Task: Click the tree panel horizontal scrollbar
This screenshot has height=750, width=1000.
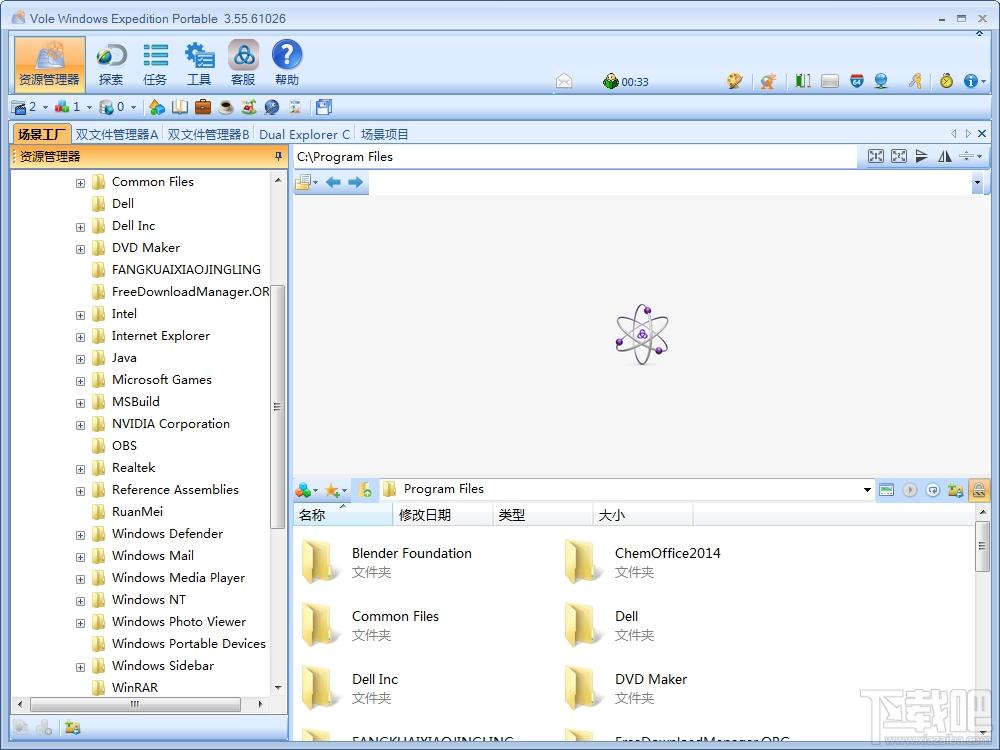Action: 135,704
